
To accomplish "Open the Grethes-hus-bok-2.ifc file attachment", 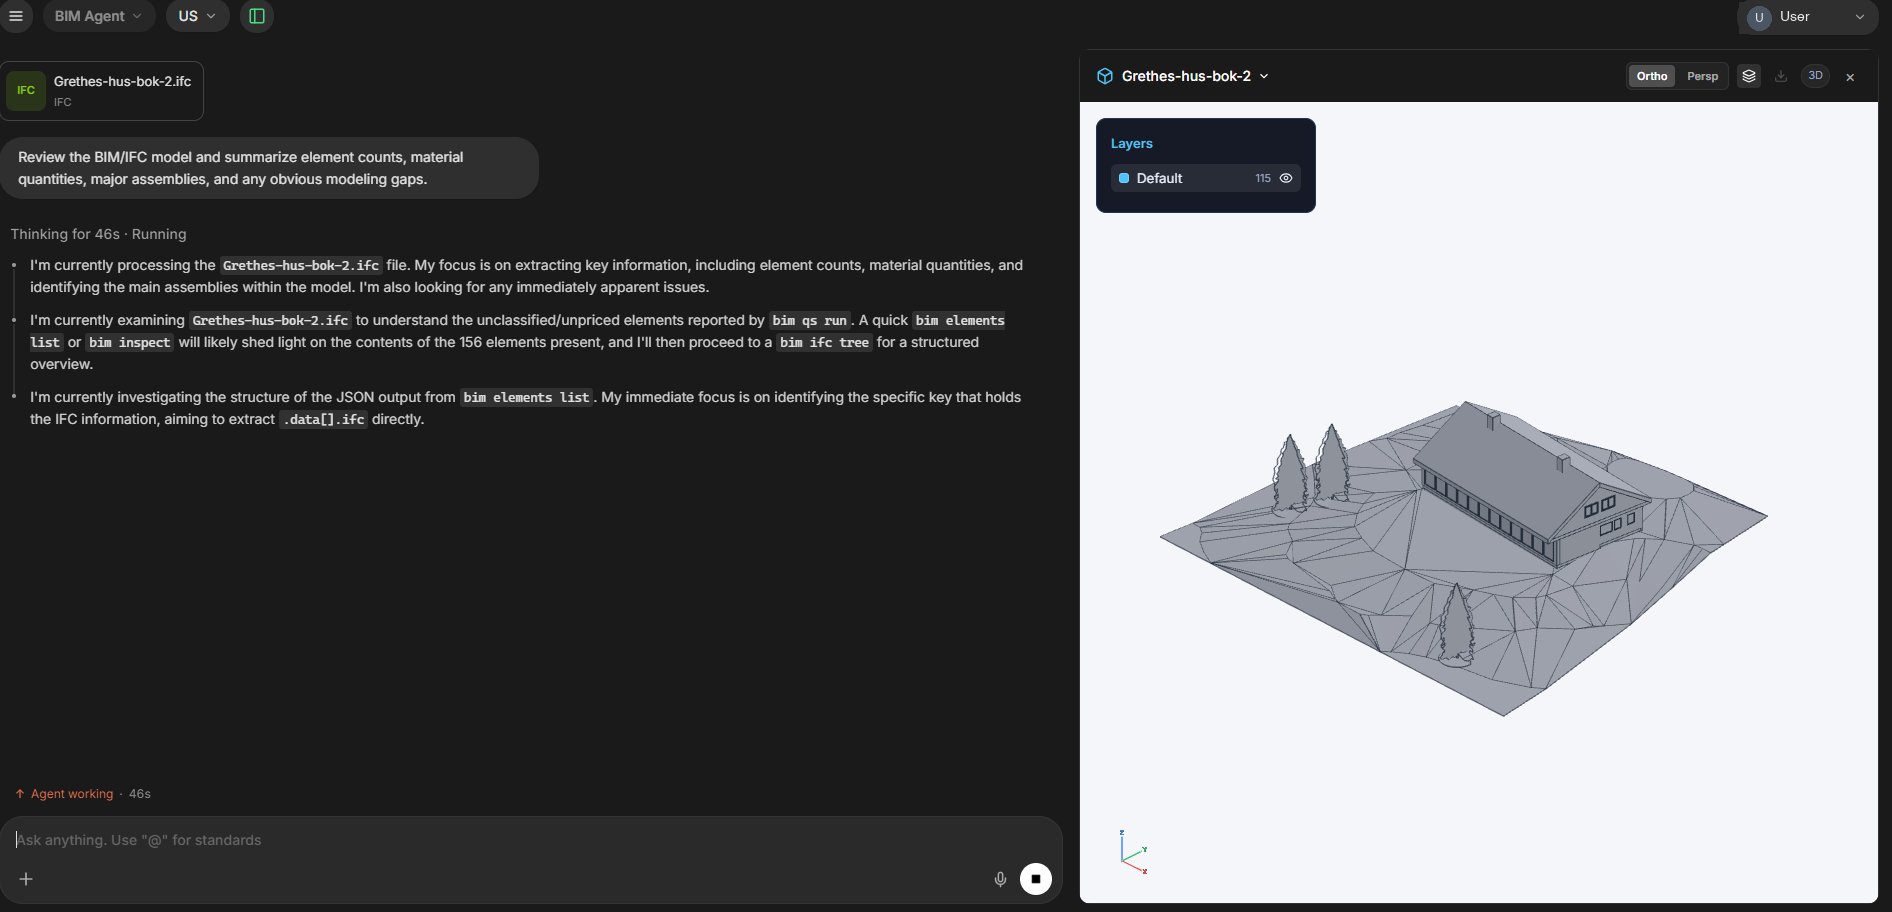I will tap(102, 91).
